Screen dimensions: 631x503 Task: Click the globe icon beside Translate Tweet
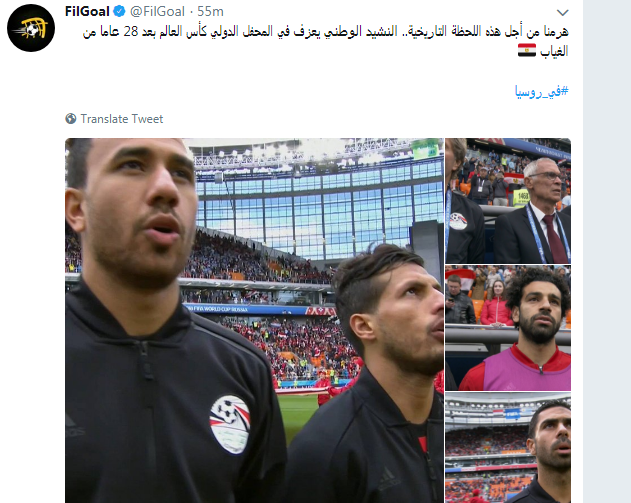point(70,119)
